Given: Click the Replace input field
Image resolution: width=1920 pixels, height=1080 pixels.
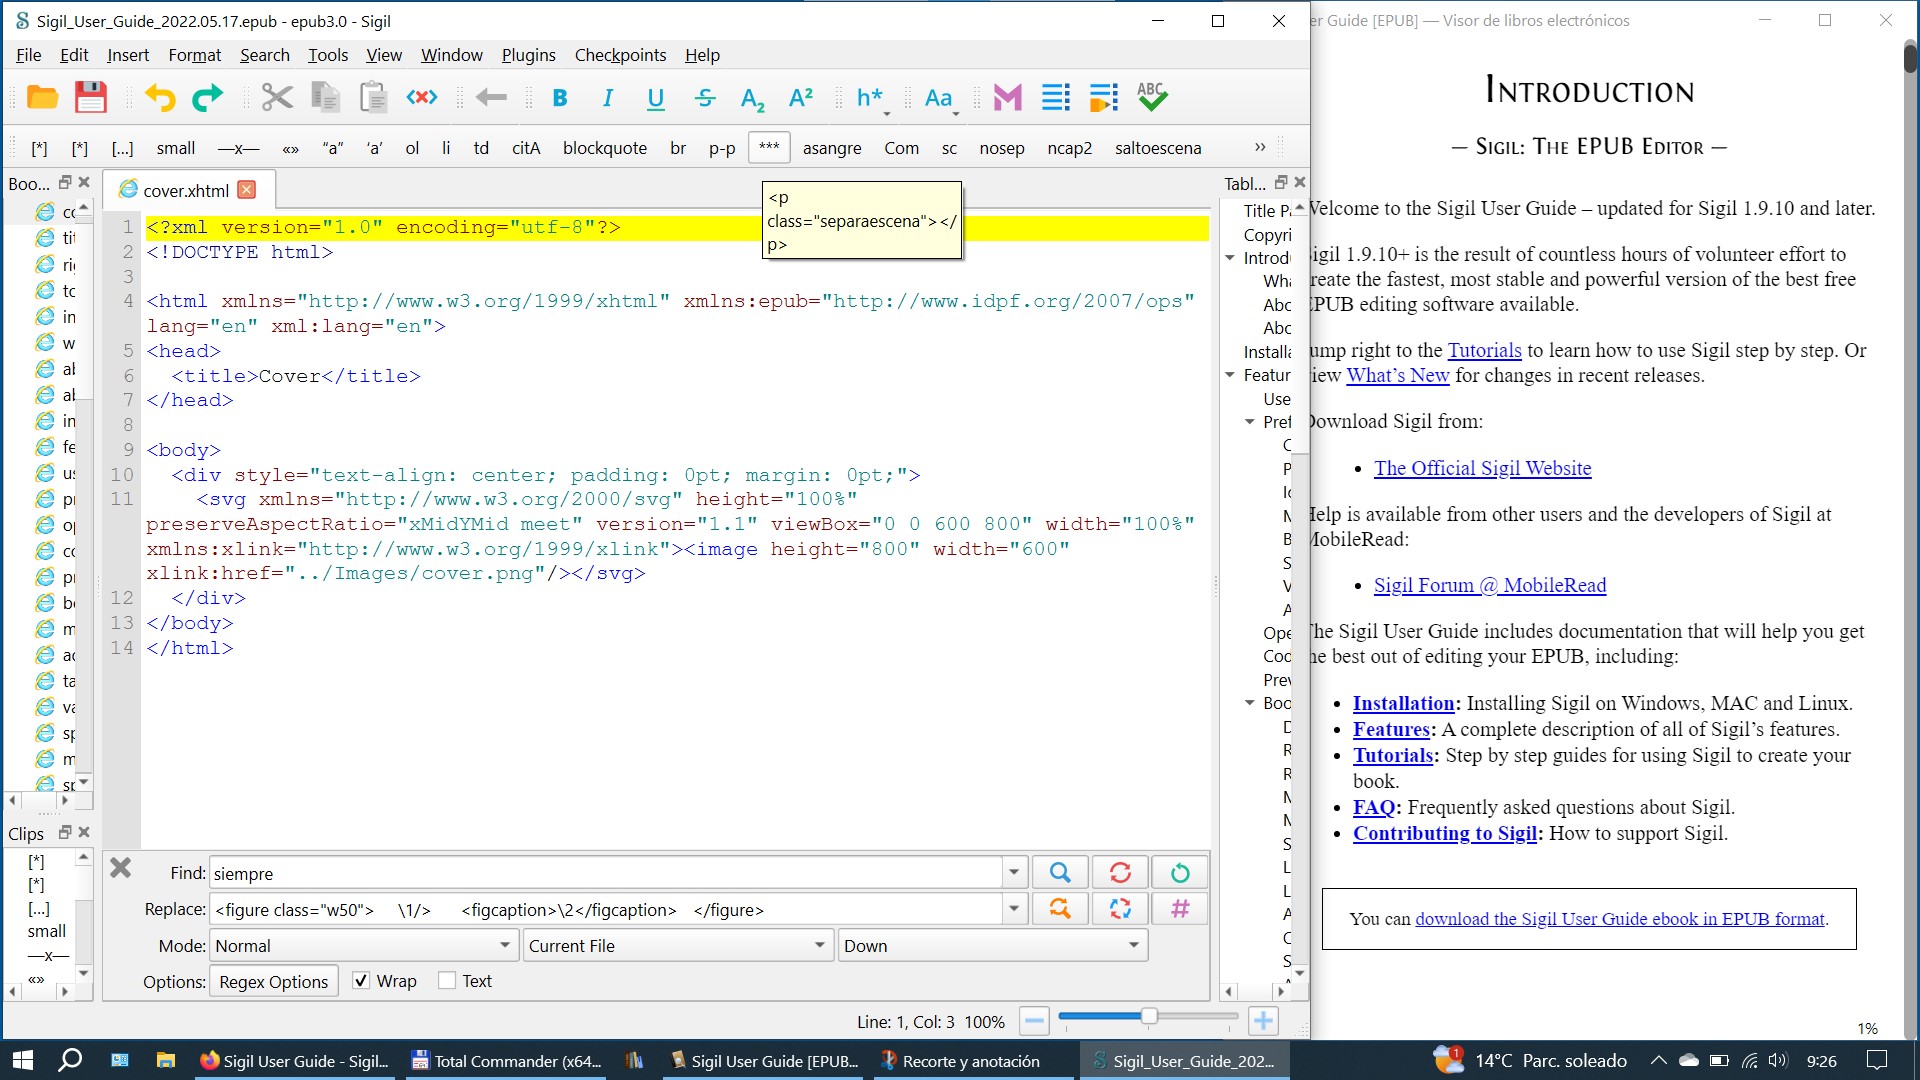Looking at the screenshot, I should (x=605, y=909).
